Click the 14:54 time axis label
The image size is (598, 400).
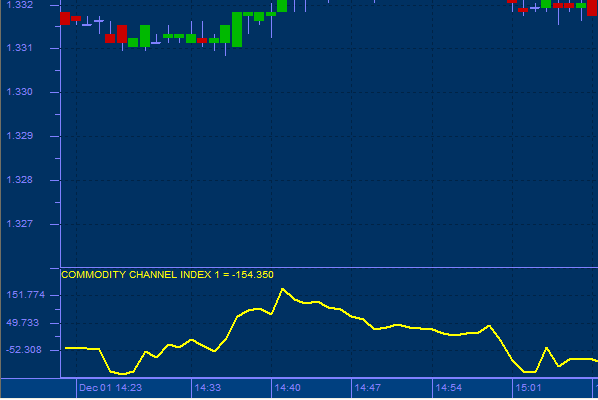click(448, 388)
